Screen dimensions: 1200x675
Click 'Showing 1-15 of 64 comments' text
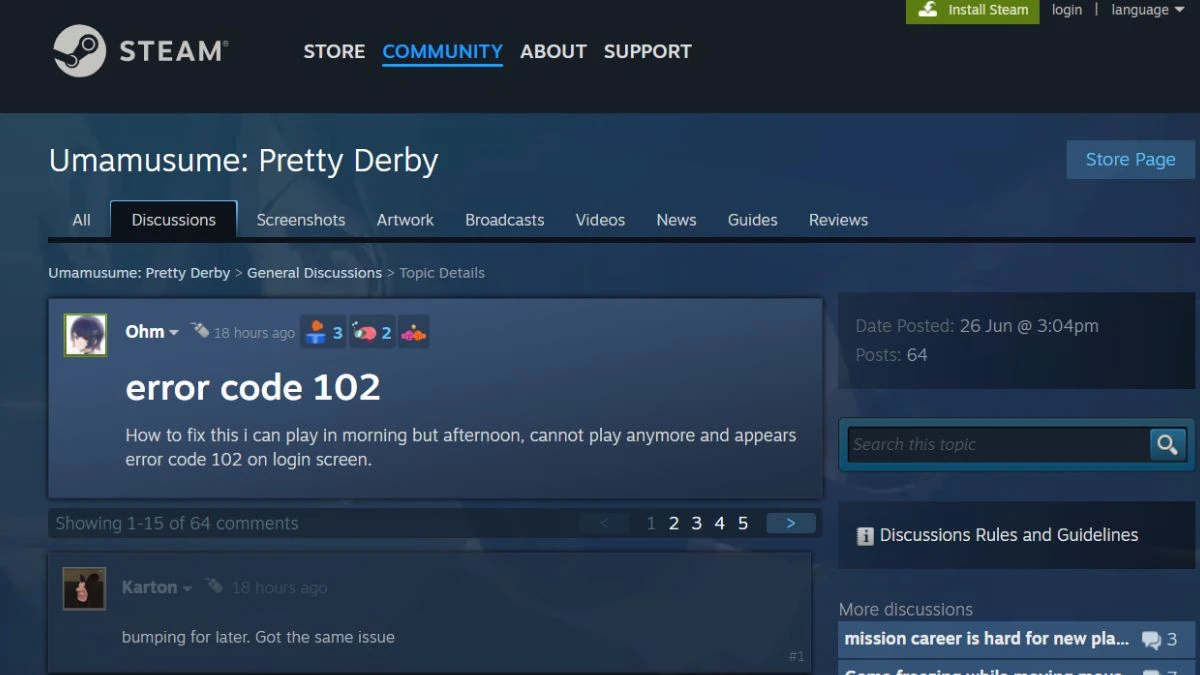point(176,523)
